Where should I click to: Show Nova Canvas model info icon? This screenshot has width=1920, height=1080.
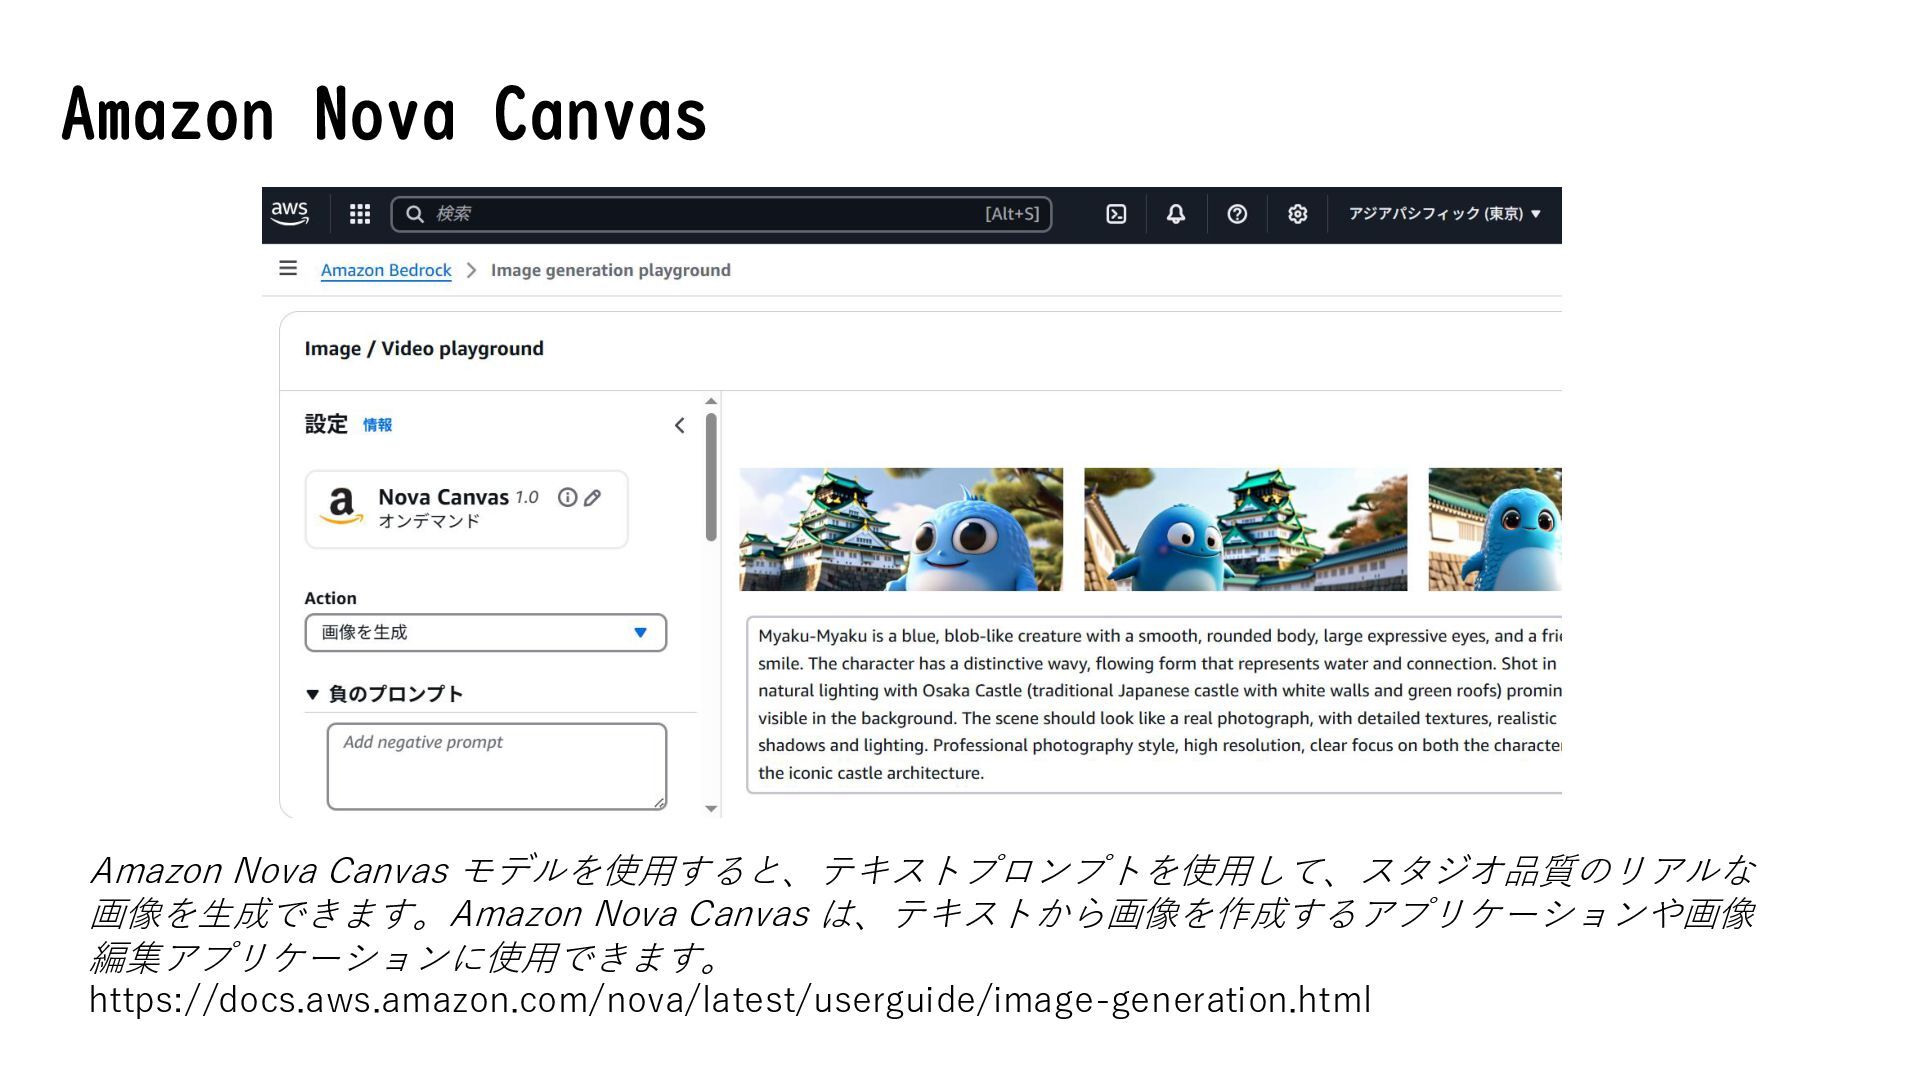click(567, 497)
